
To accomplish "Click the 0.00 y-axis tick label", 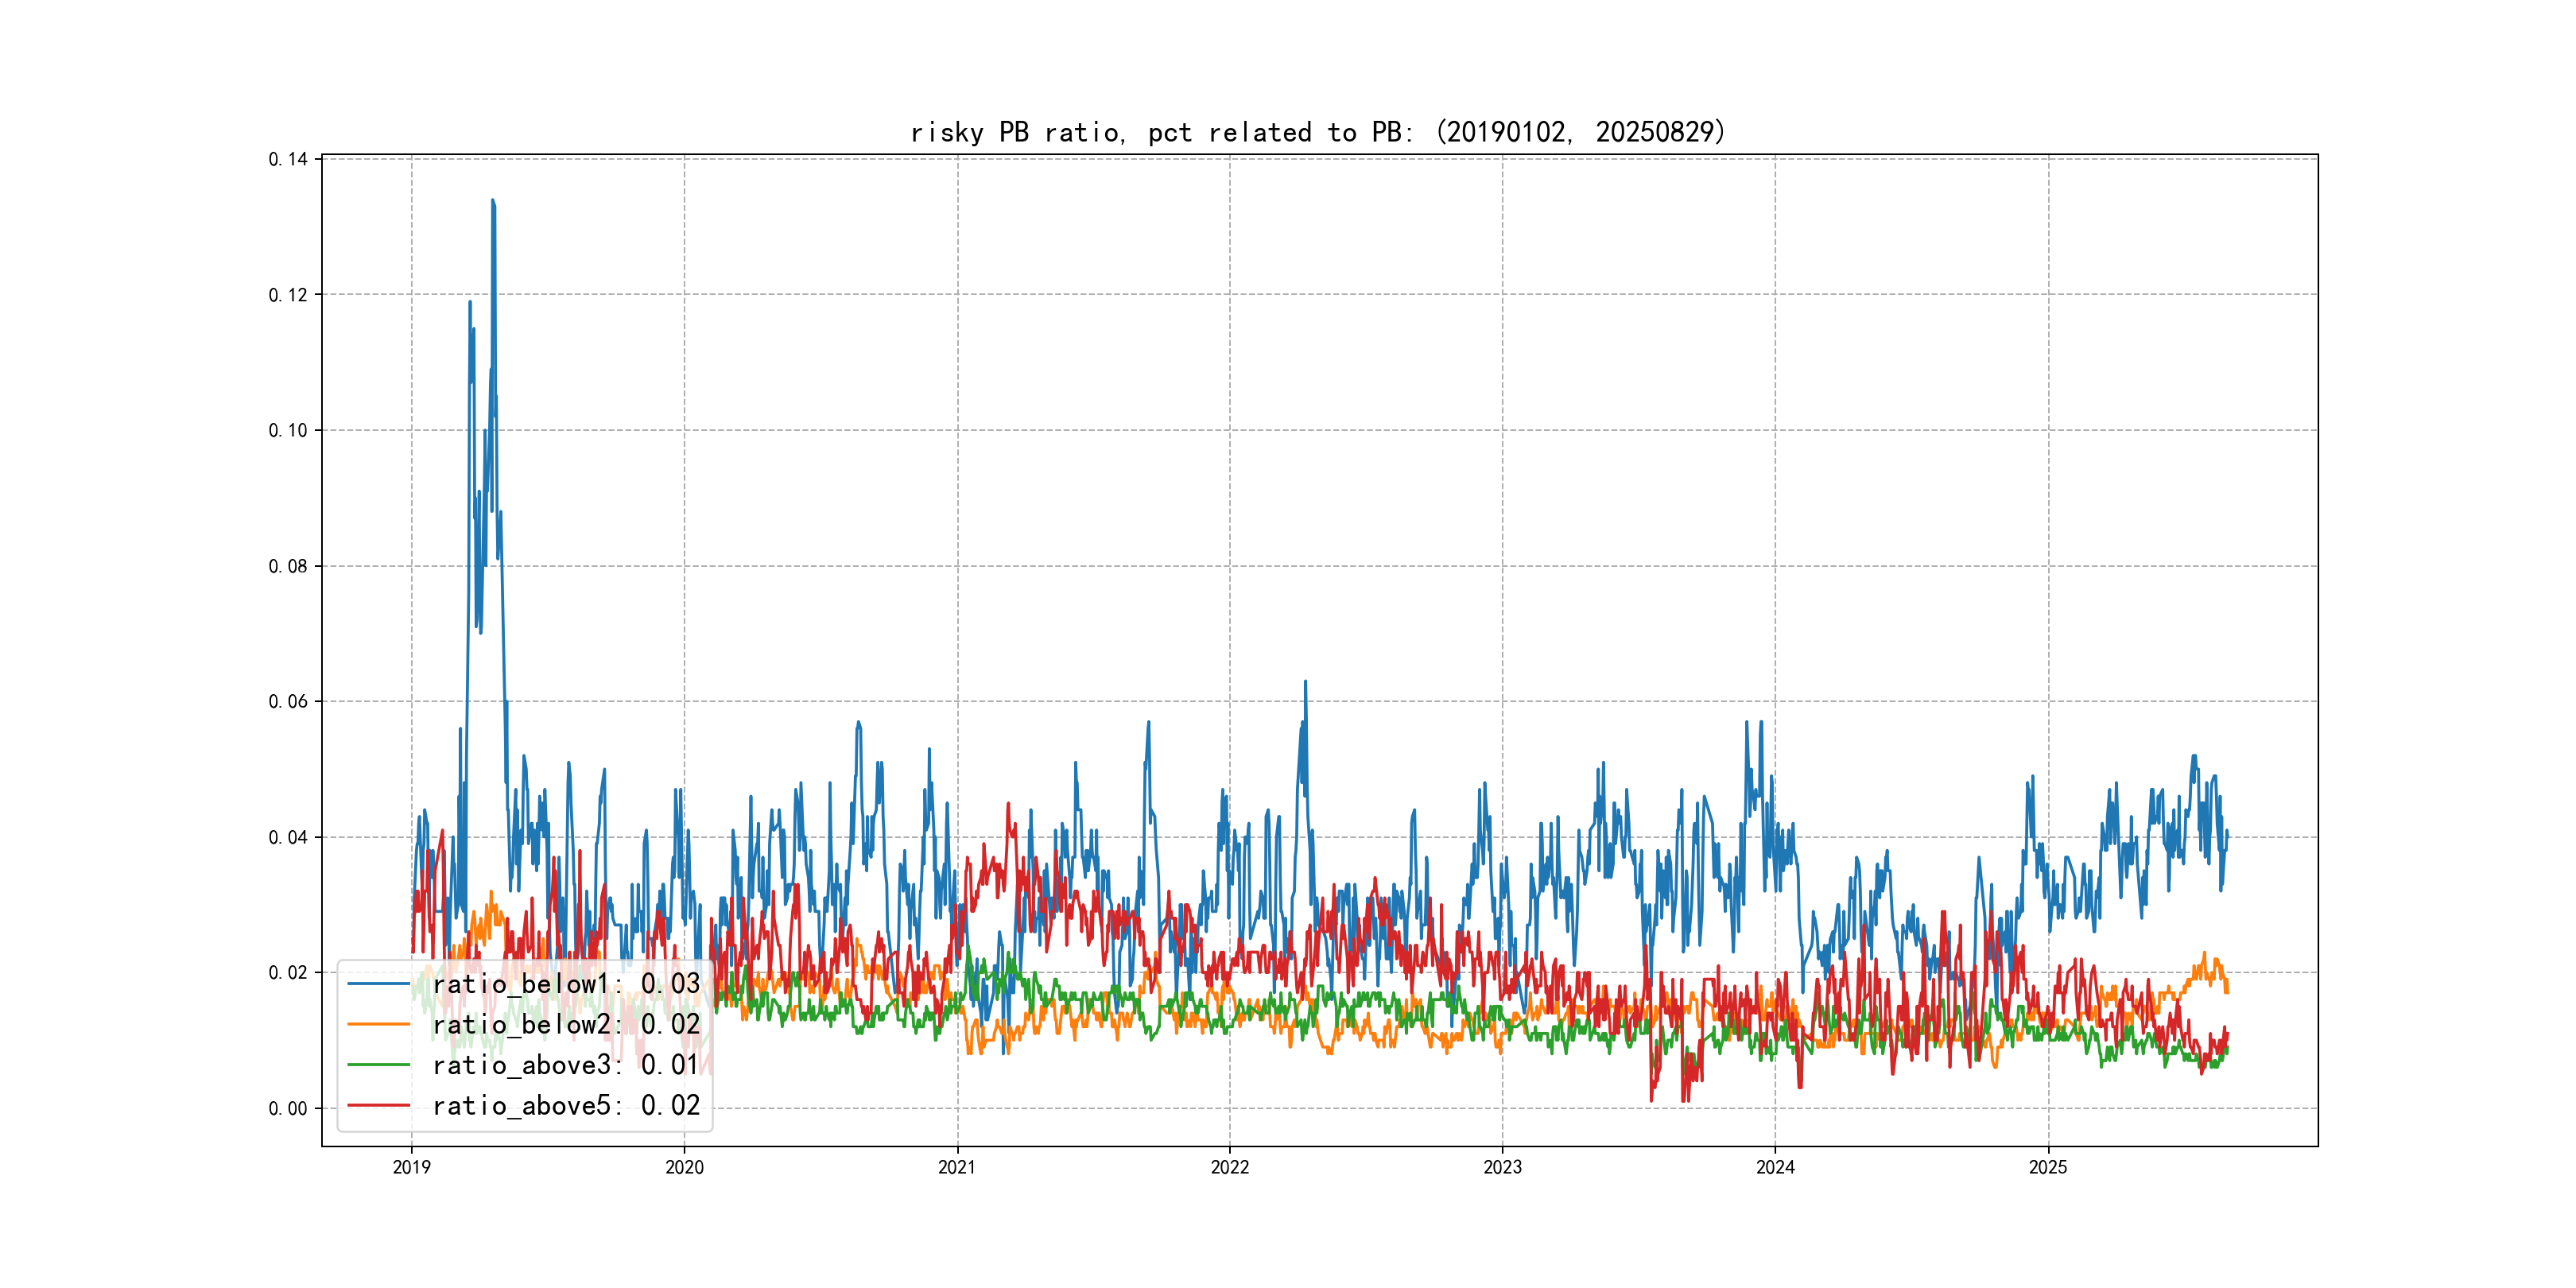I will coord(288,1108).
